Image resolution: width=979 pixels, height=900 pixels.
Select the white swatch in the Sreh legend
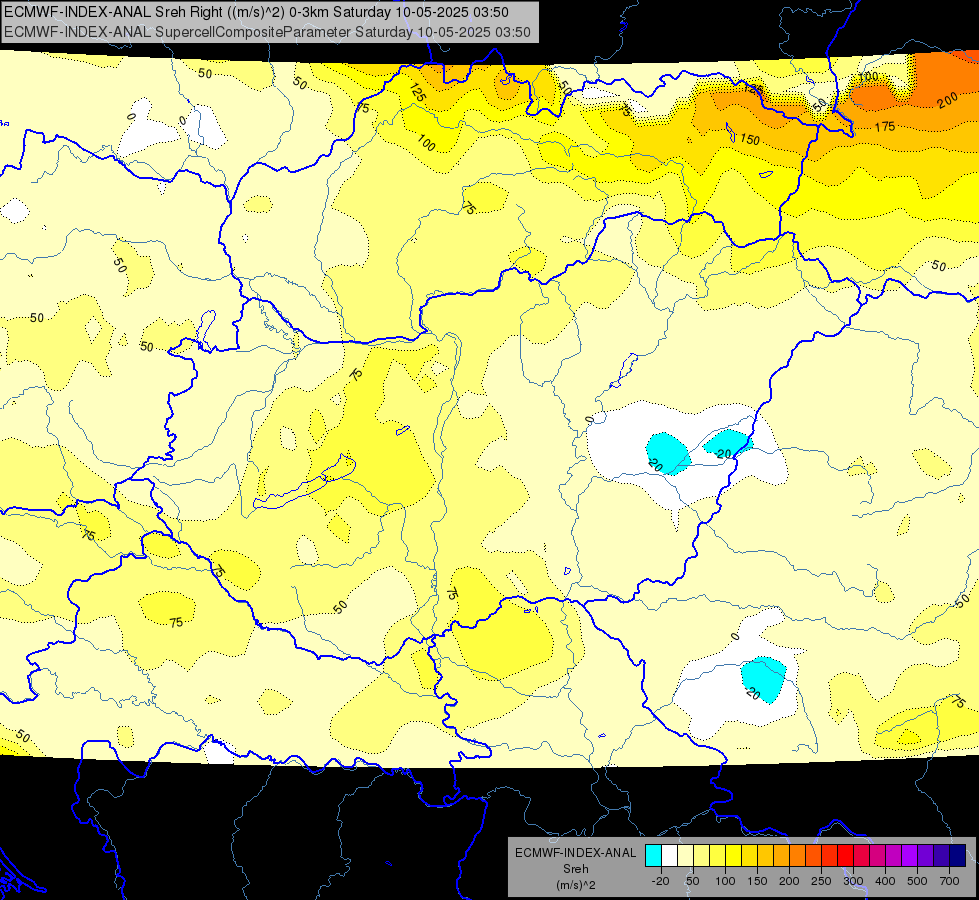pyautogui.click(x=669, y=855)
